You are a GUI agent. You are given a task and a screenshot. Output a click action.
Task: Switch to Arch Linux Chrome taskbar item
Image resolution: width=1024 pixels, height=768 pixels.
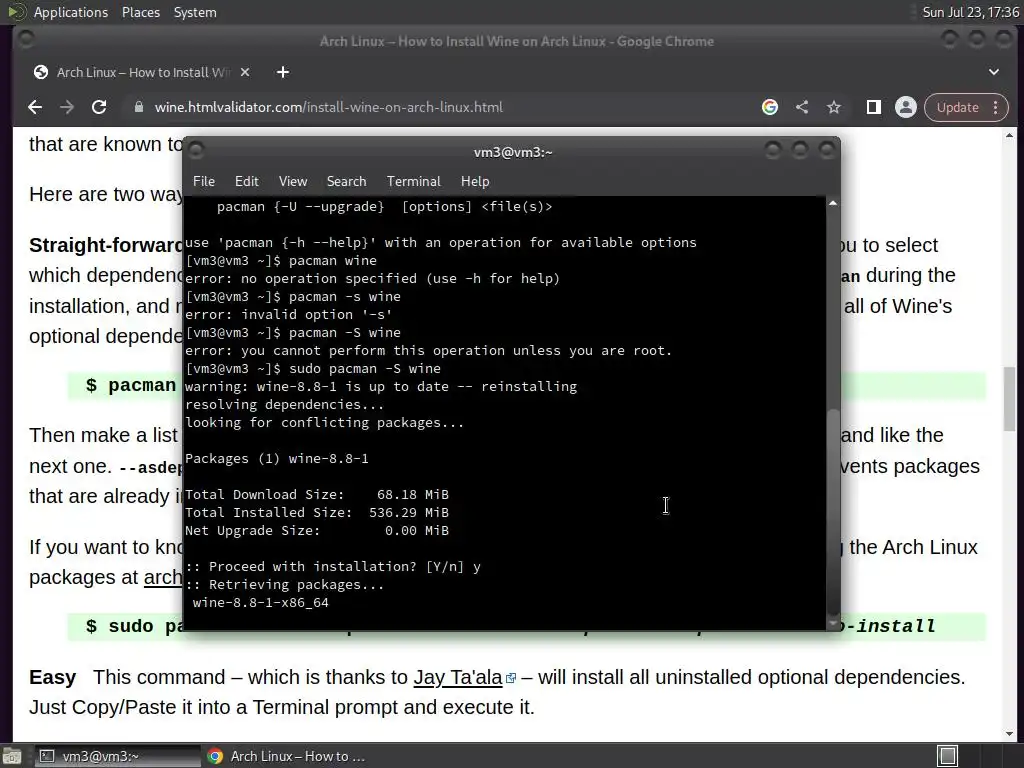(x=285, y=756)
